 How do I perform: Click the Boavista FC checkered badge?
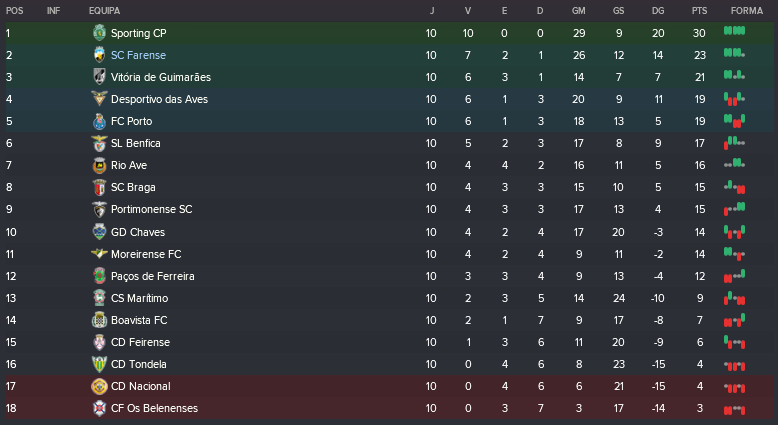99,320
